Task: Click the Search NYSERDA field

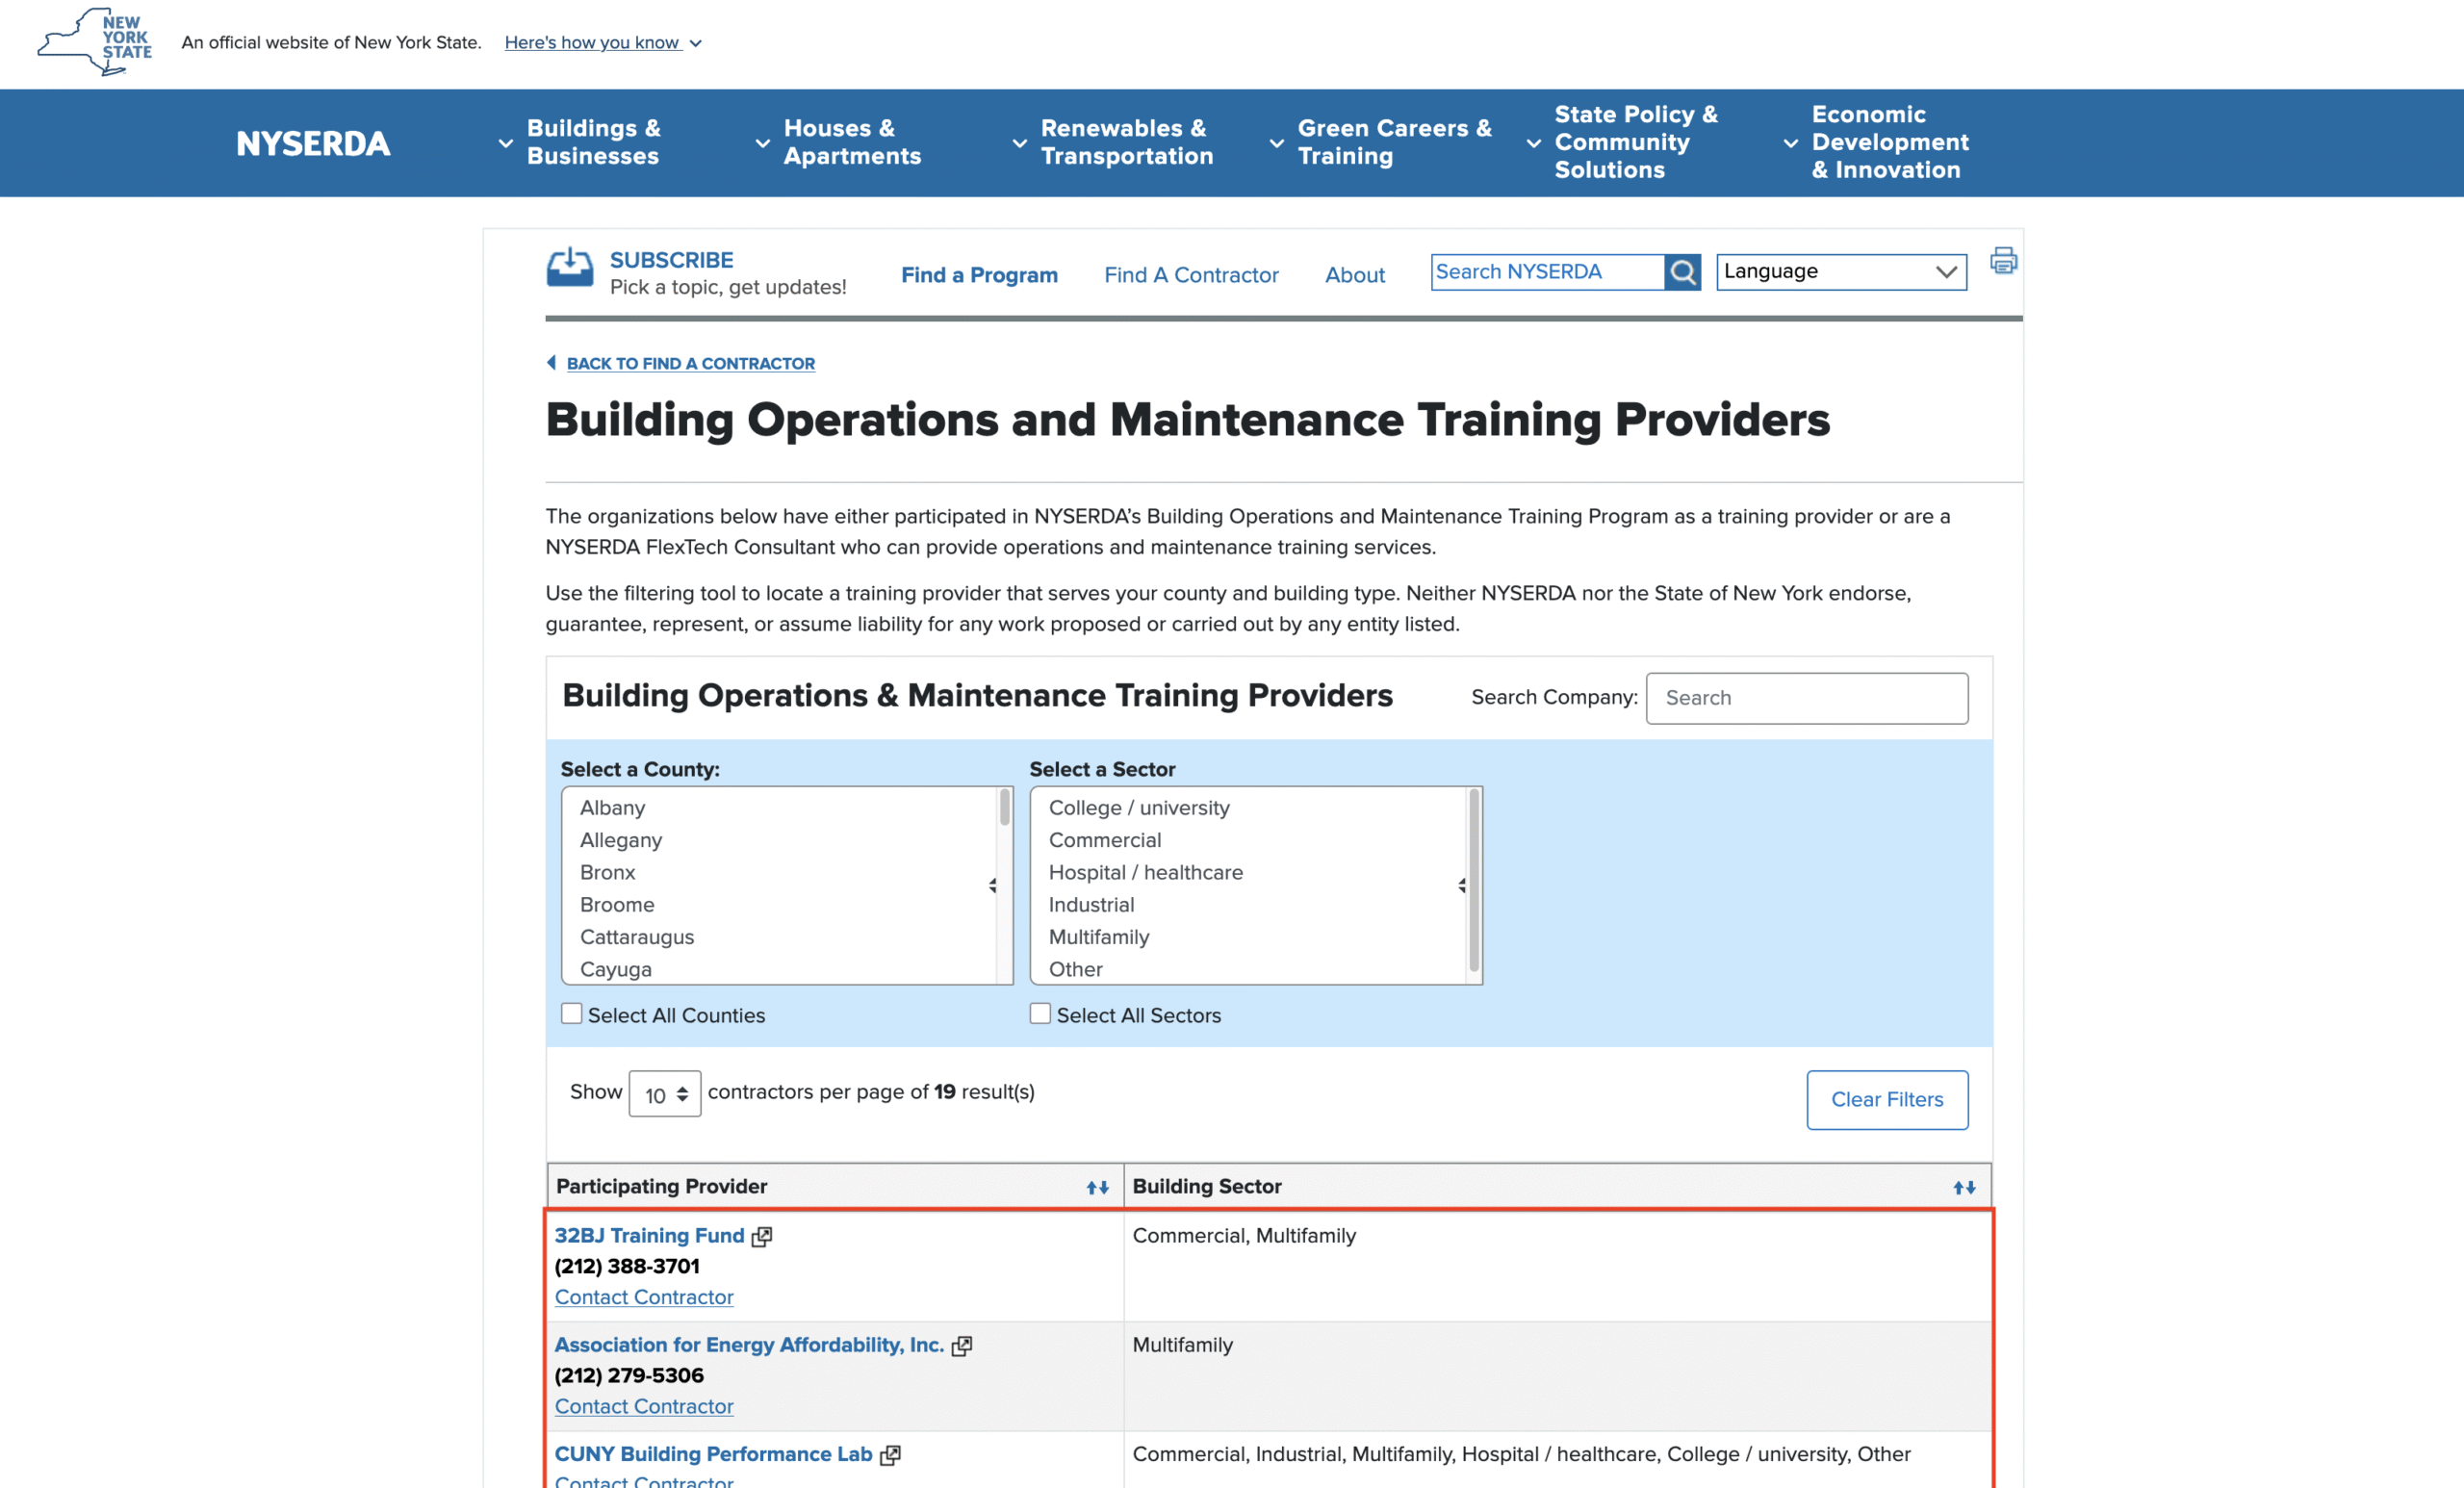Action: tap(1547, 272)
